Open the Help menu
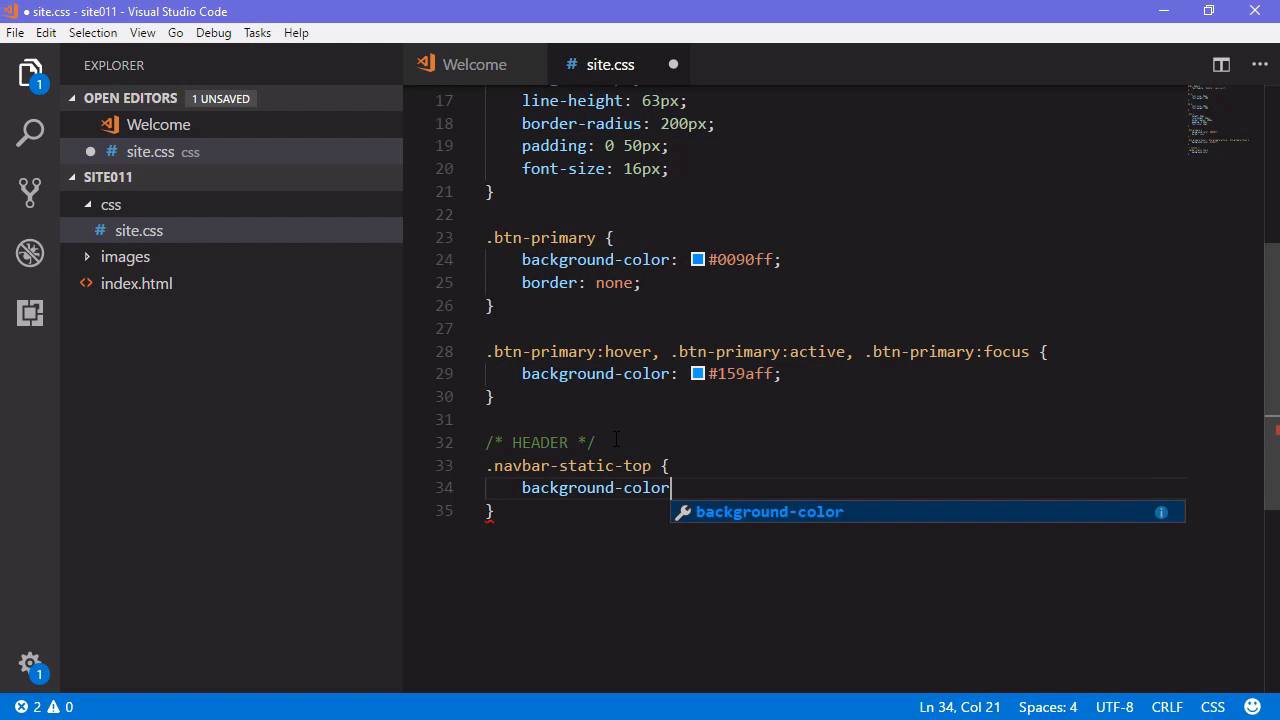 tap(296, 32)
